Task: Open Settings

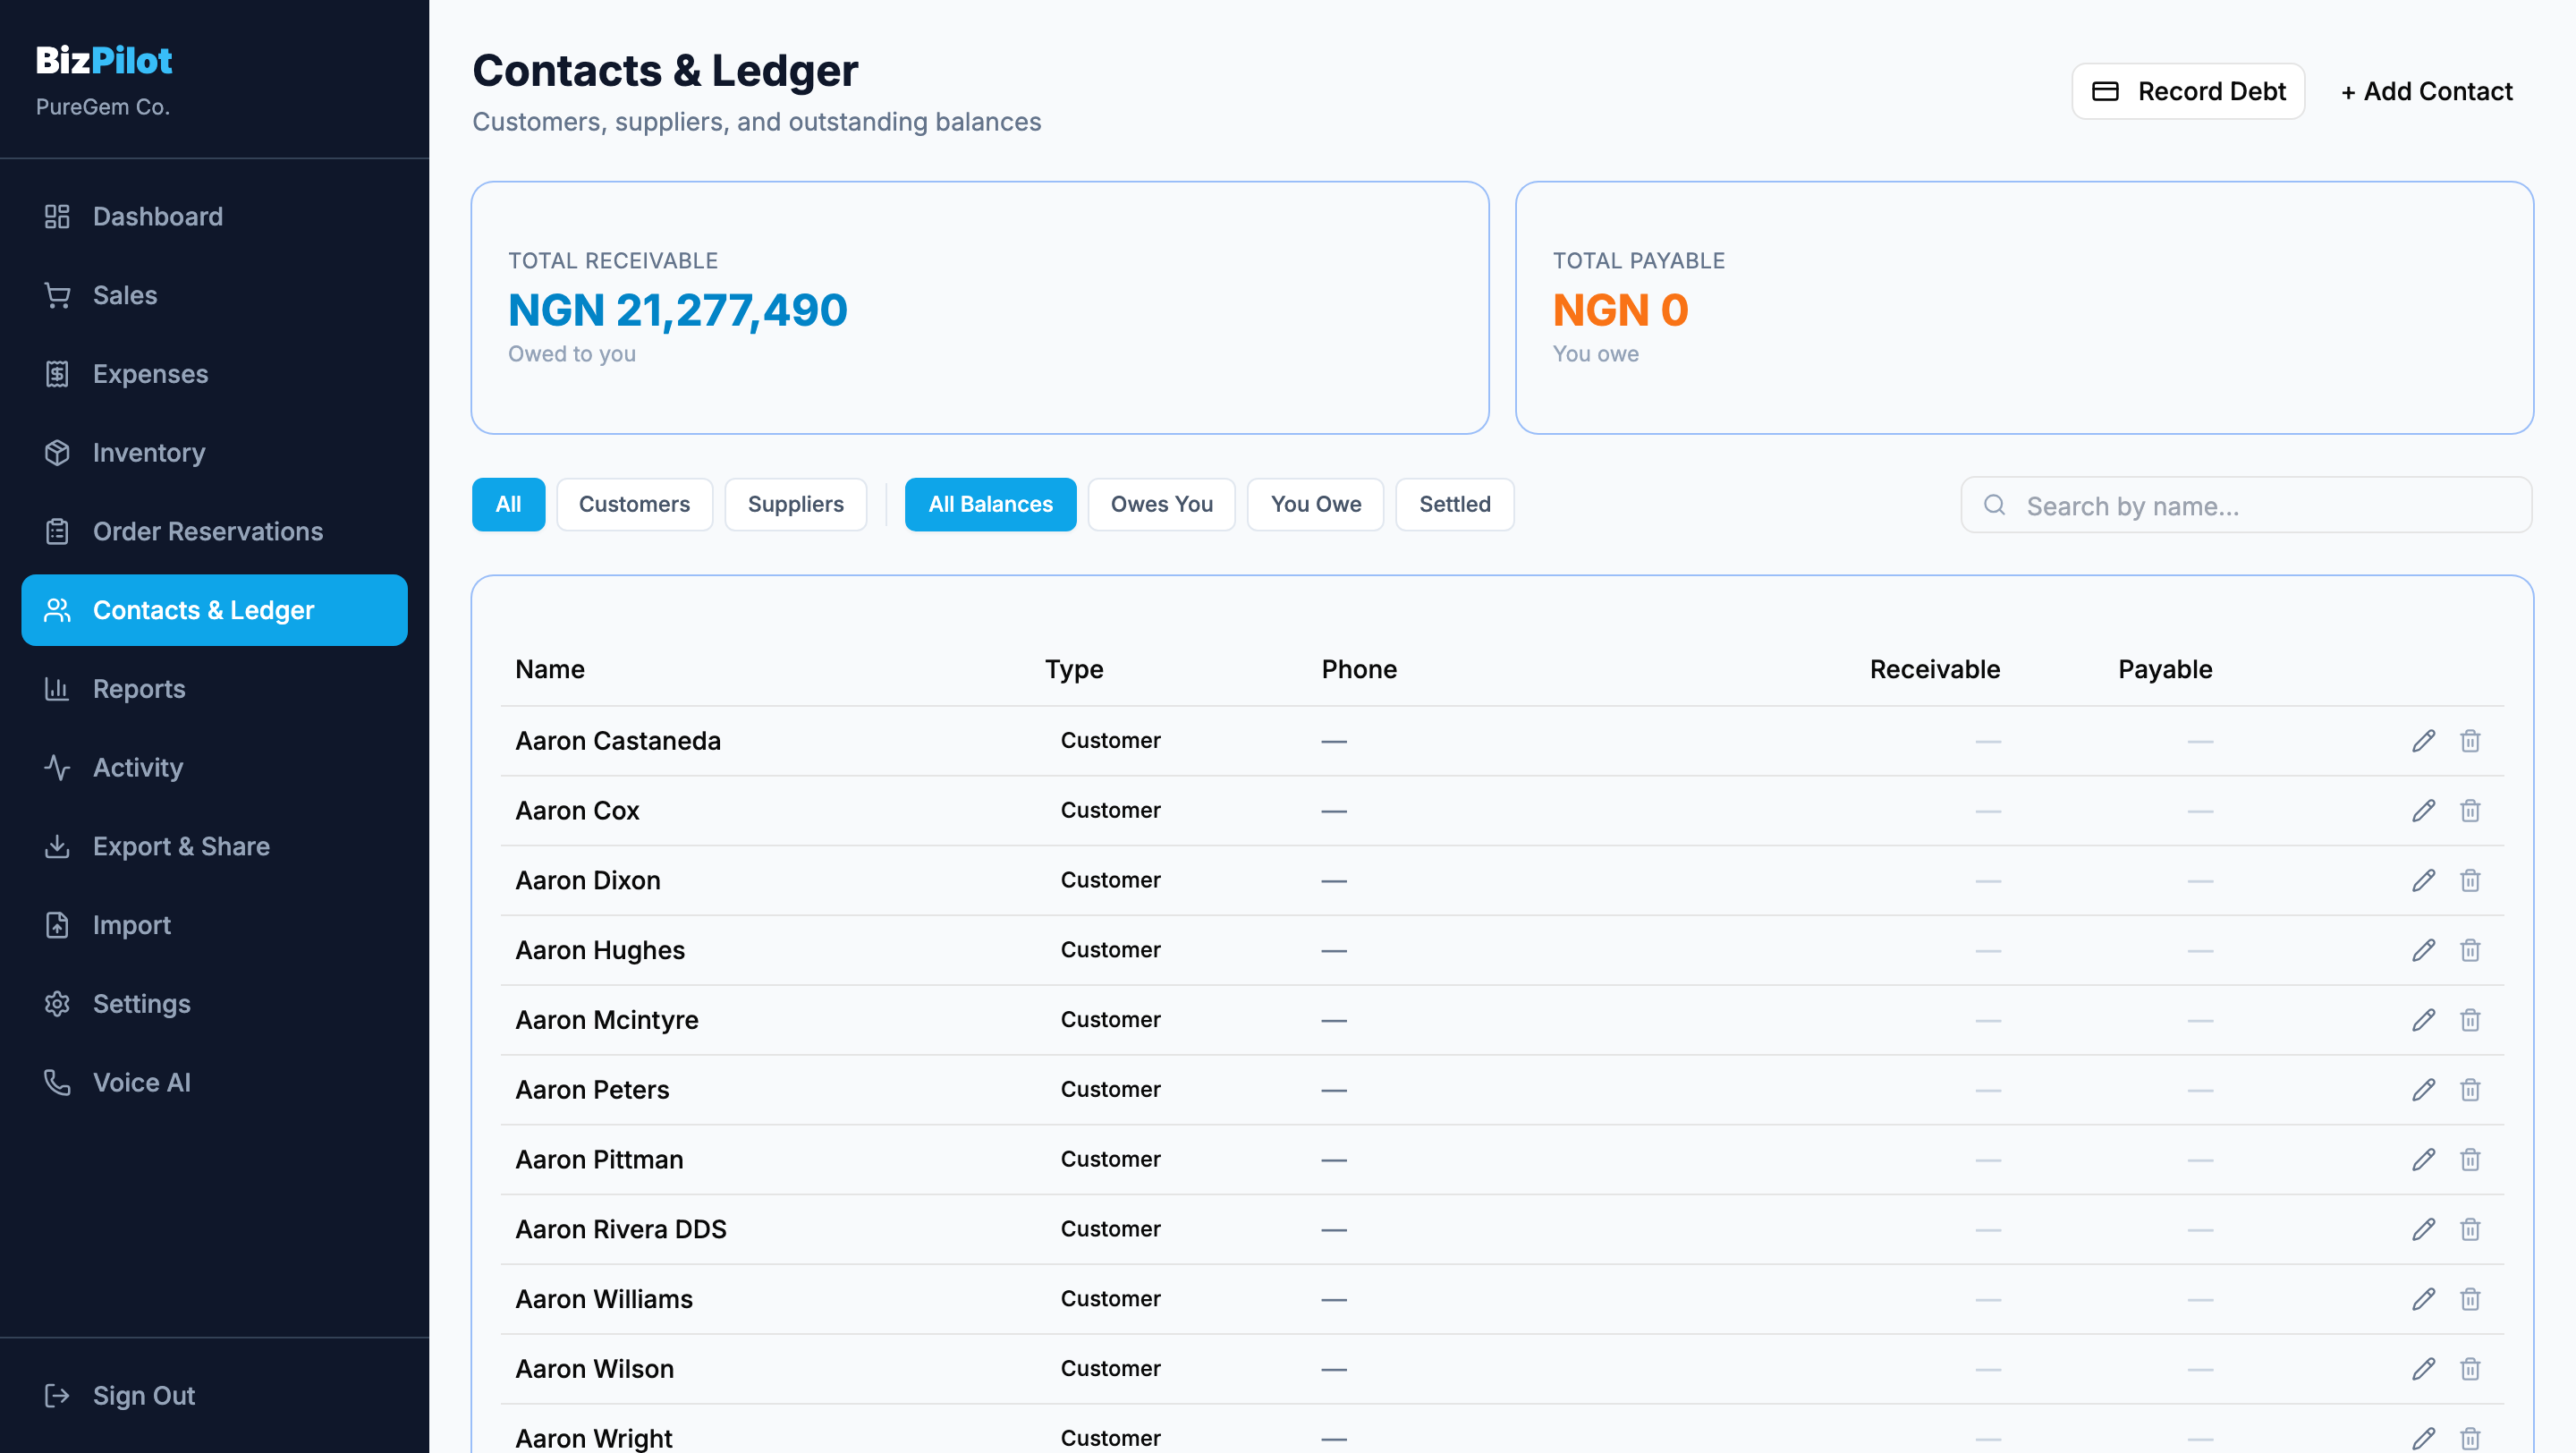Action: tap(214, 1004)
